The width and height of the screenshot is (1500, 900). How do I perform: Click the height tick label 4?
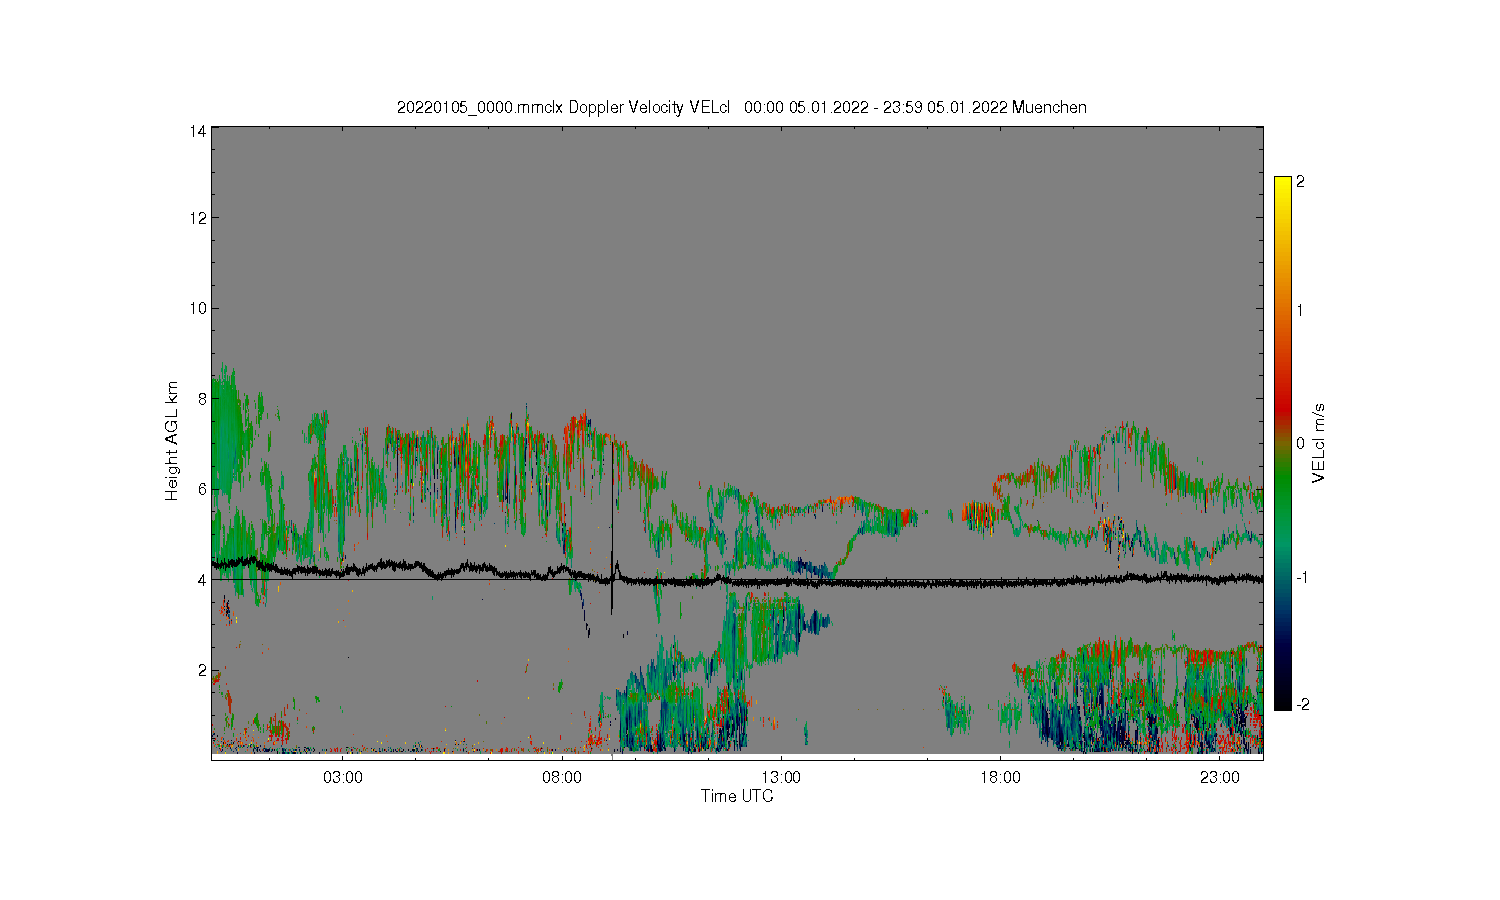[x=203, y=579]
